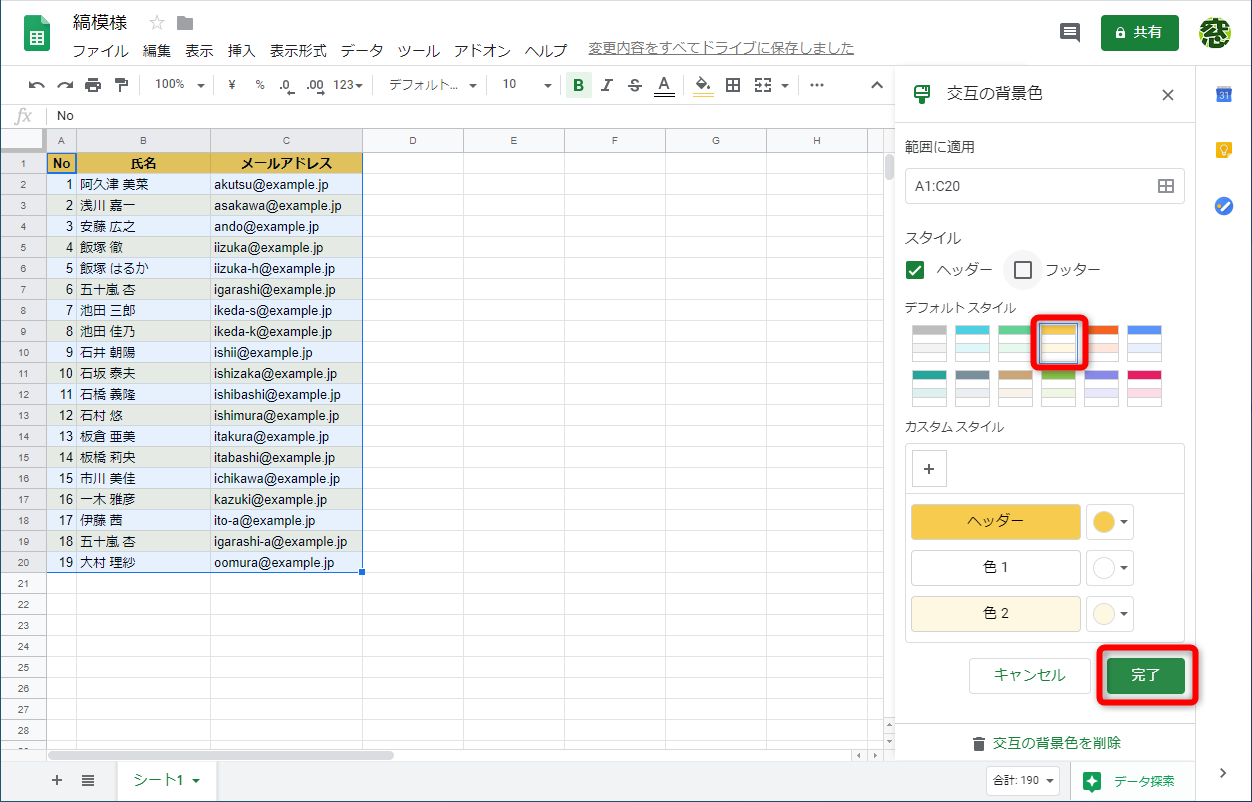
Task: Click the print icon
Action: (93, 85)
